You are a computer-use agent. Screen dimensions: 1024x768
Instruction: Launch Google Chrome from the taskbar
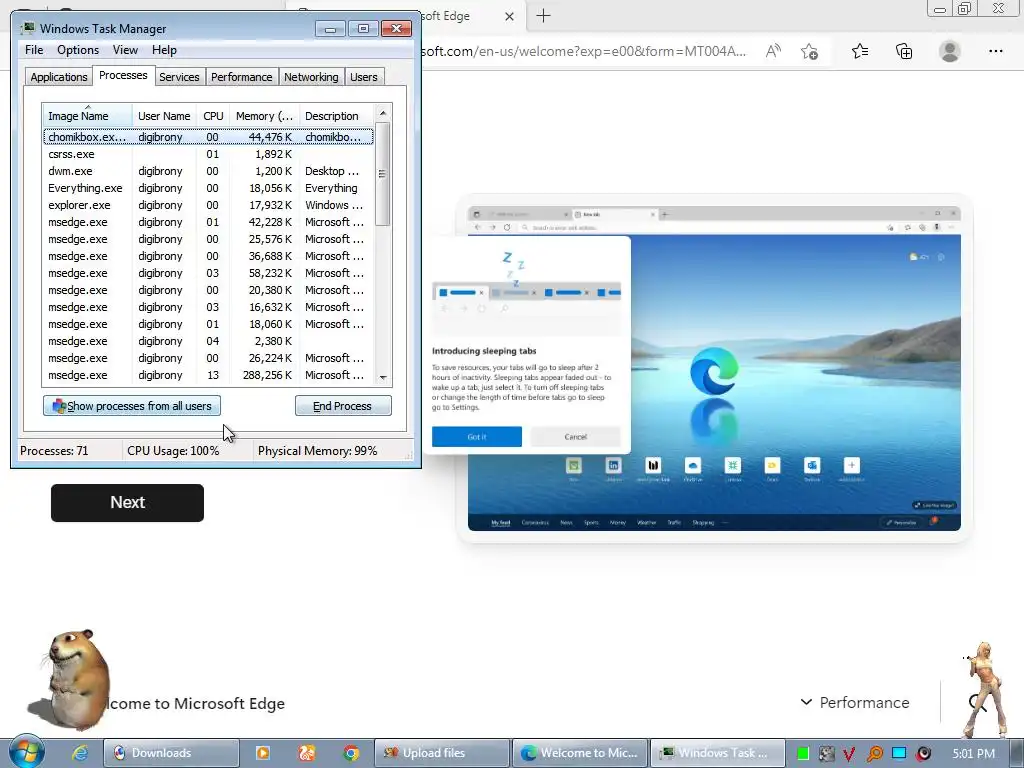(351, 753)
